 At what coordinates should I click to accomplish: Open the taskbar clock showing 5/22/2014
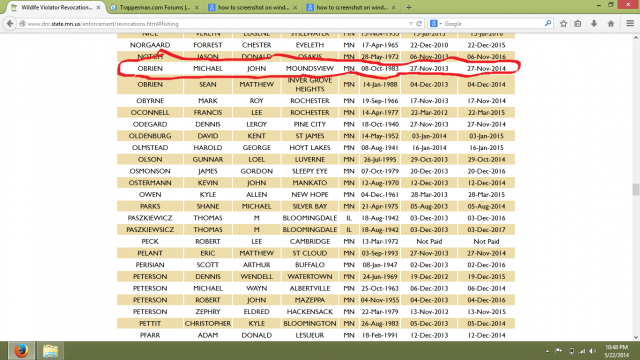[616, 351]
